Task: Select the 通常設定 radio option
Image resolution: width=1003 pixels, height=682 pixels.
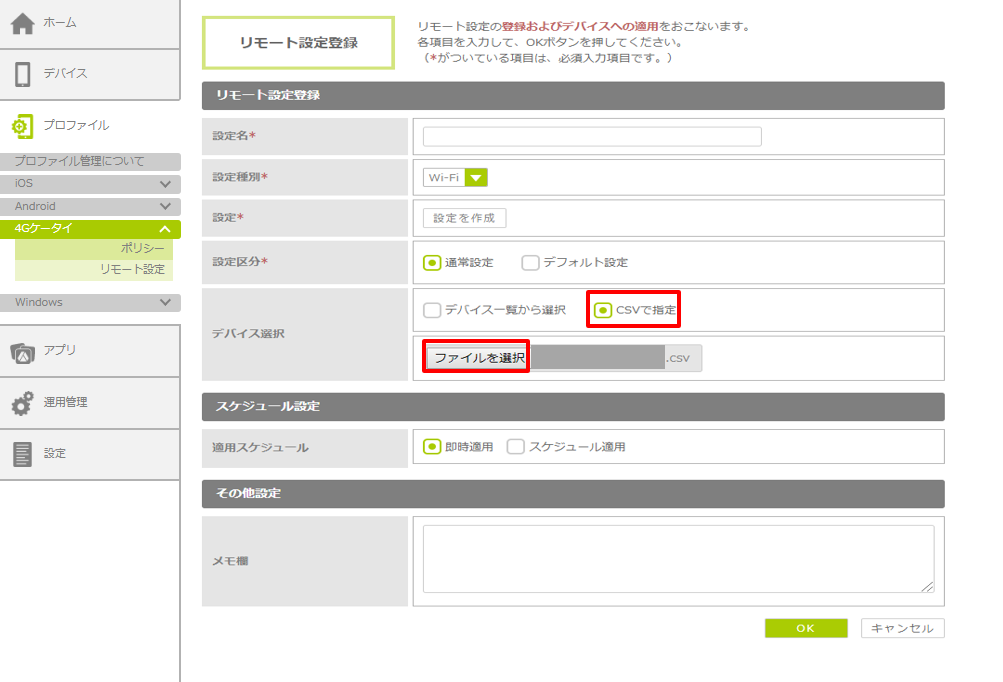Action: (x=432, y=263)
